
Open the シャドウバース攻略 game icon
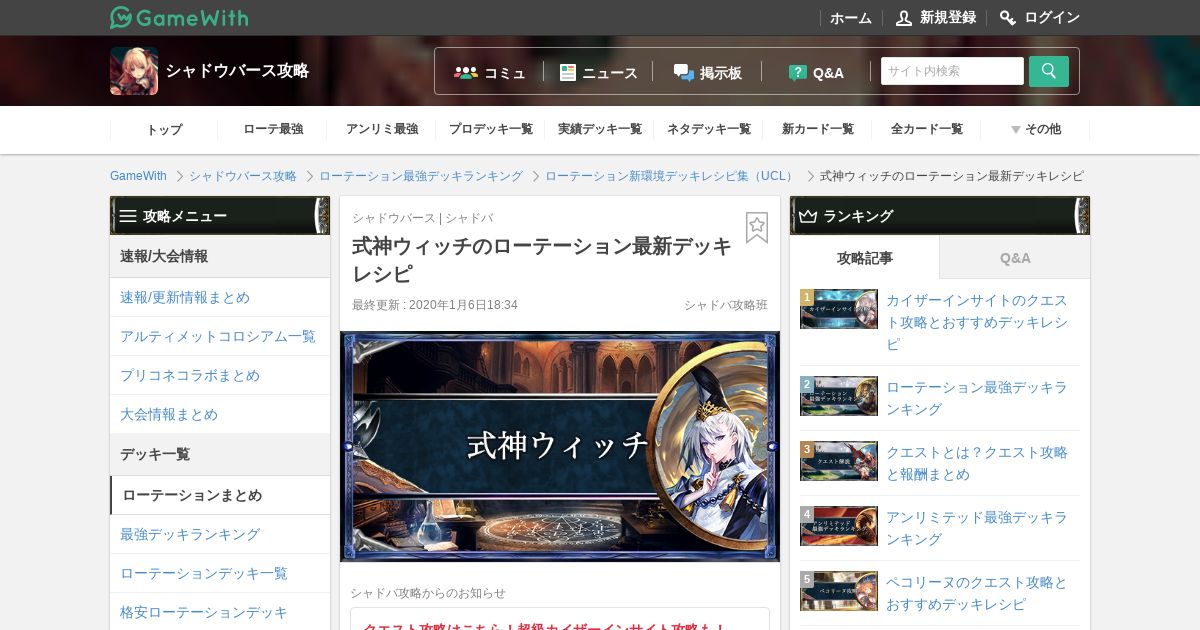134,71
